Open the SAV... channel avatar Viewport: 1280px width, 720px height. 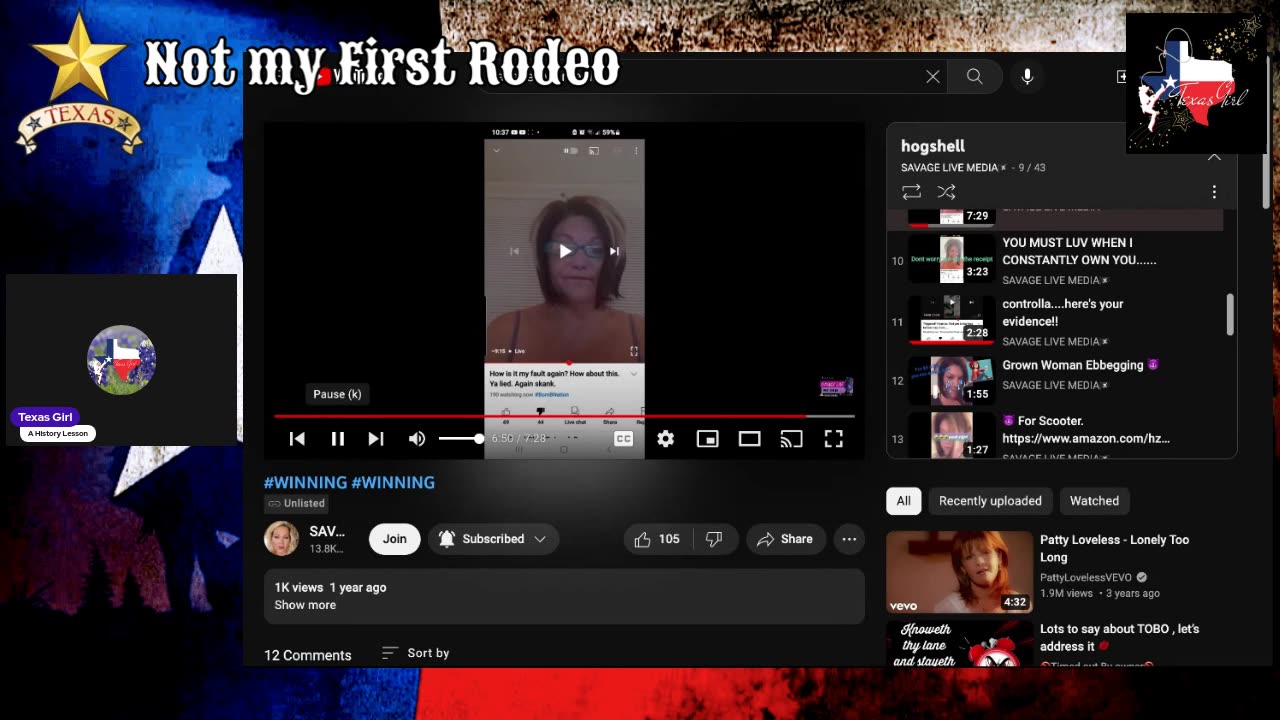(x=281, y=539)
